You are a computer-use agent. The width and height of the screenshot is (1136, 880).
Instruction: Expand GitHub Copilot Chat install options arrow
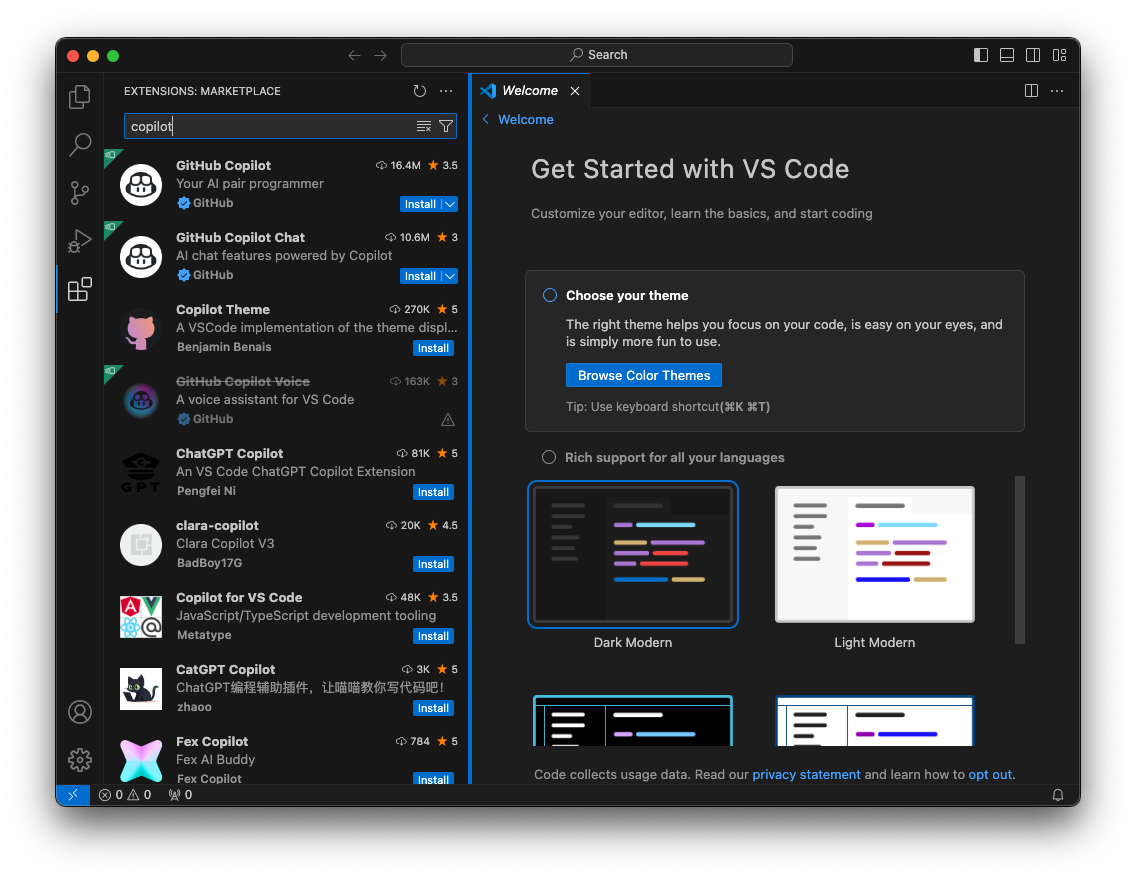450,276
